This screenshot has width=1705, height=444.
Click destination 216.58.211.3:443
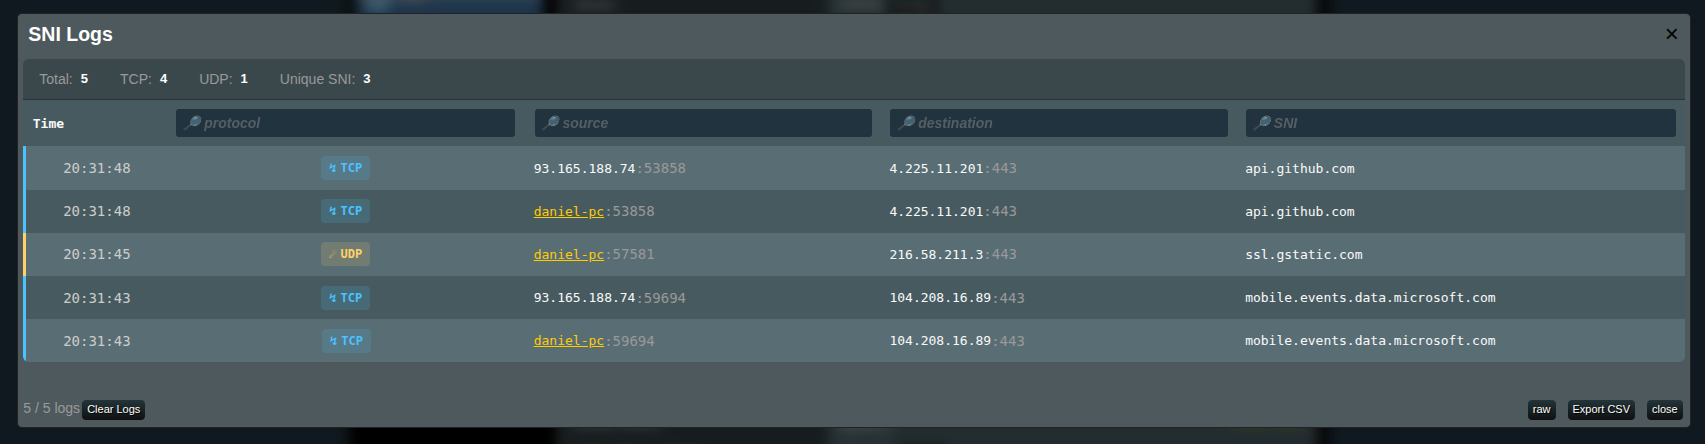(952, 255)
